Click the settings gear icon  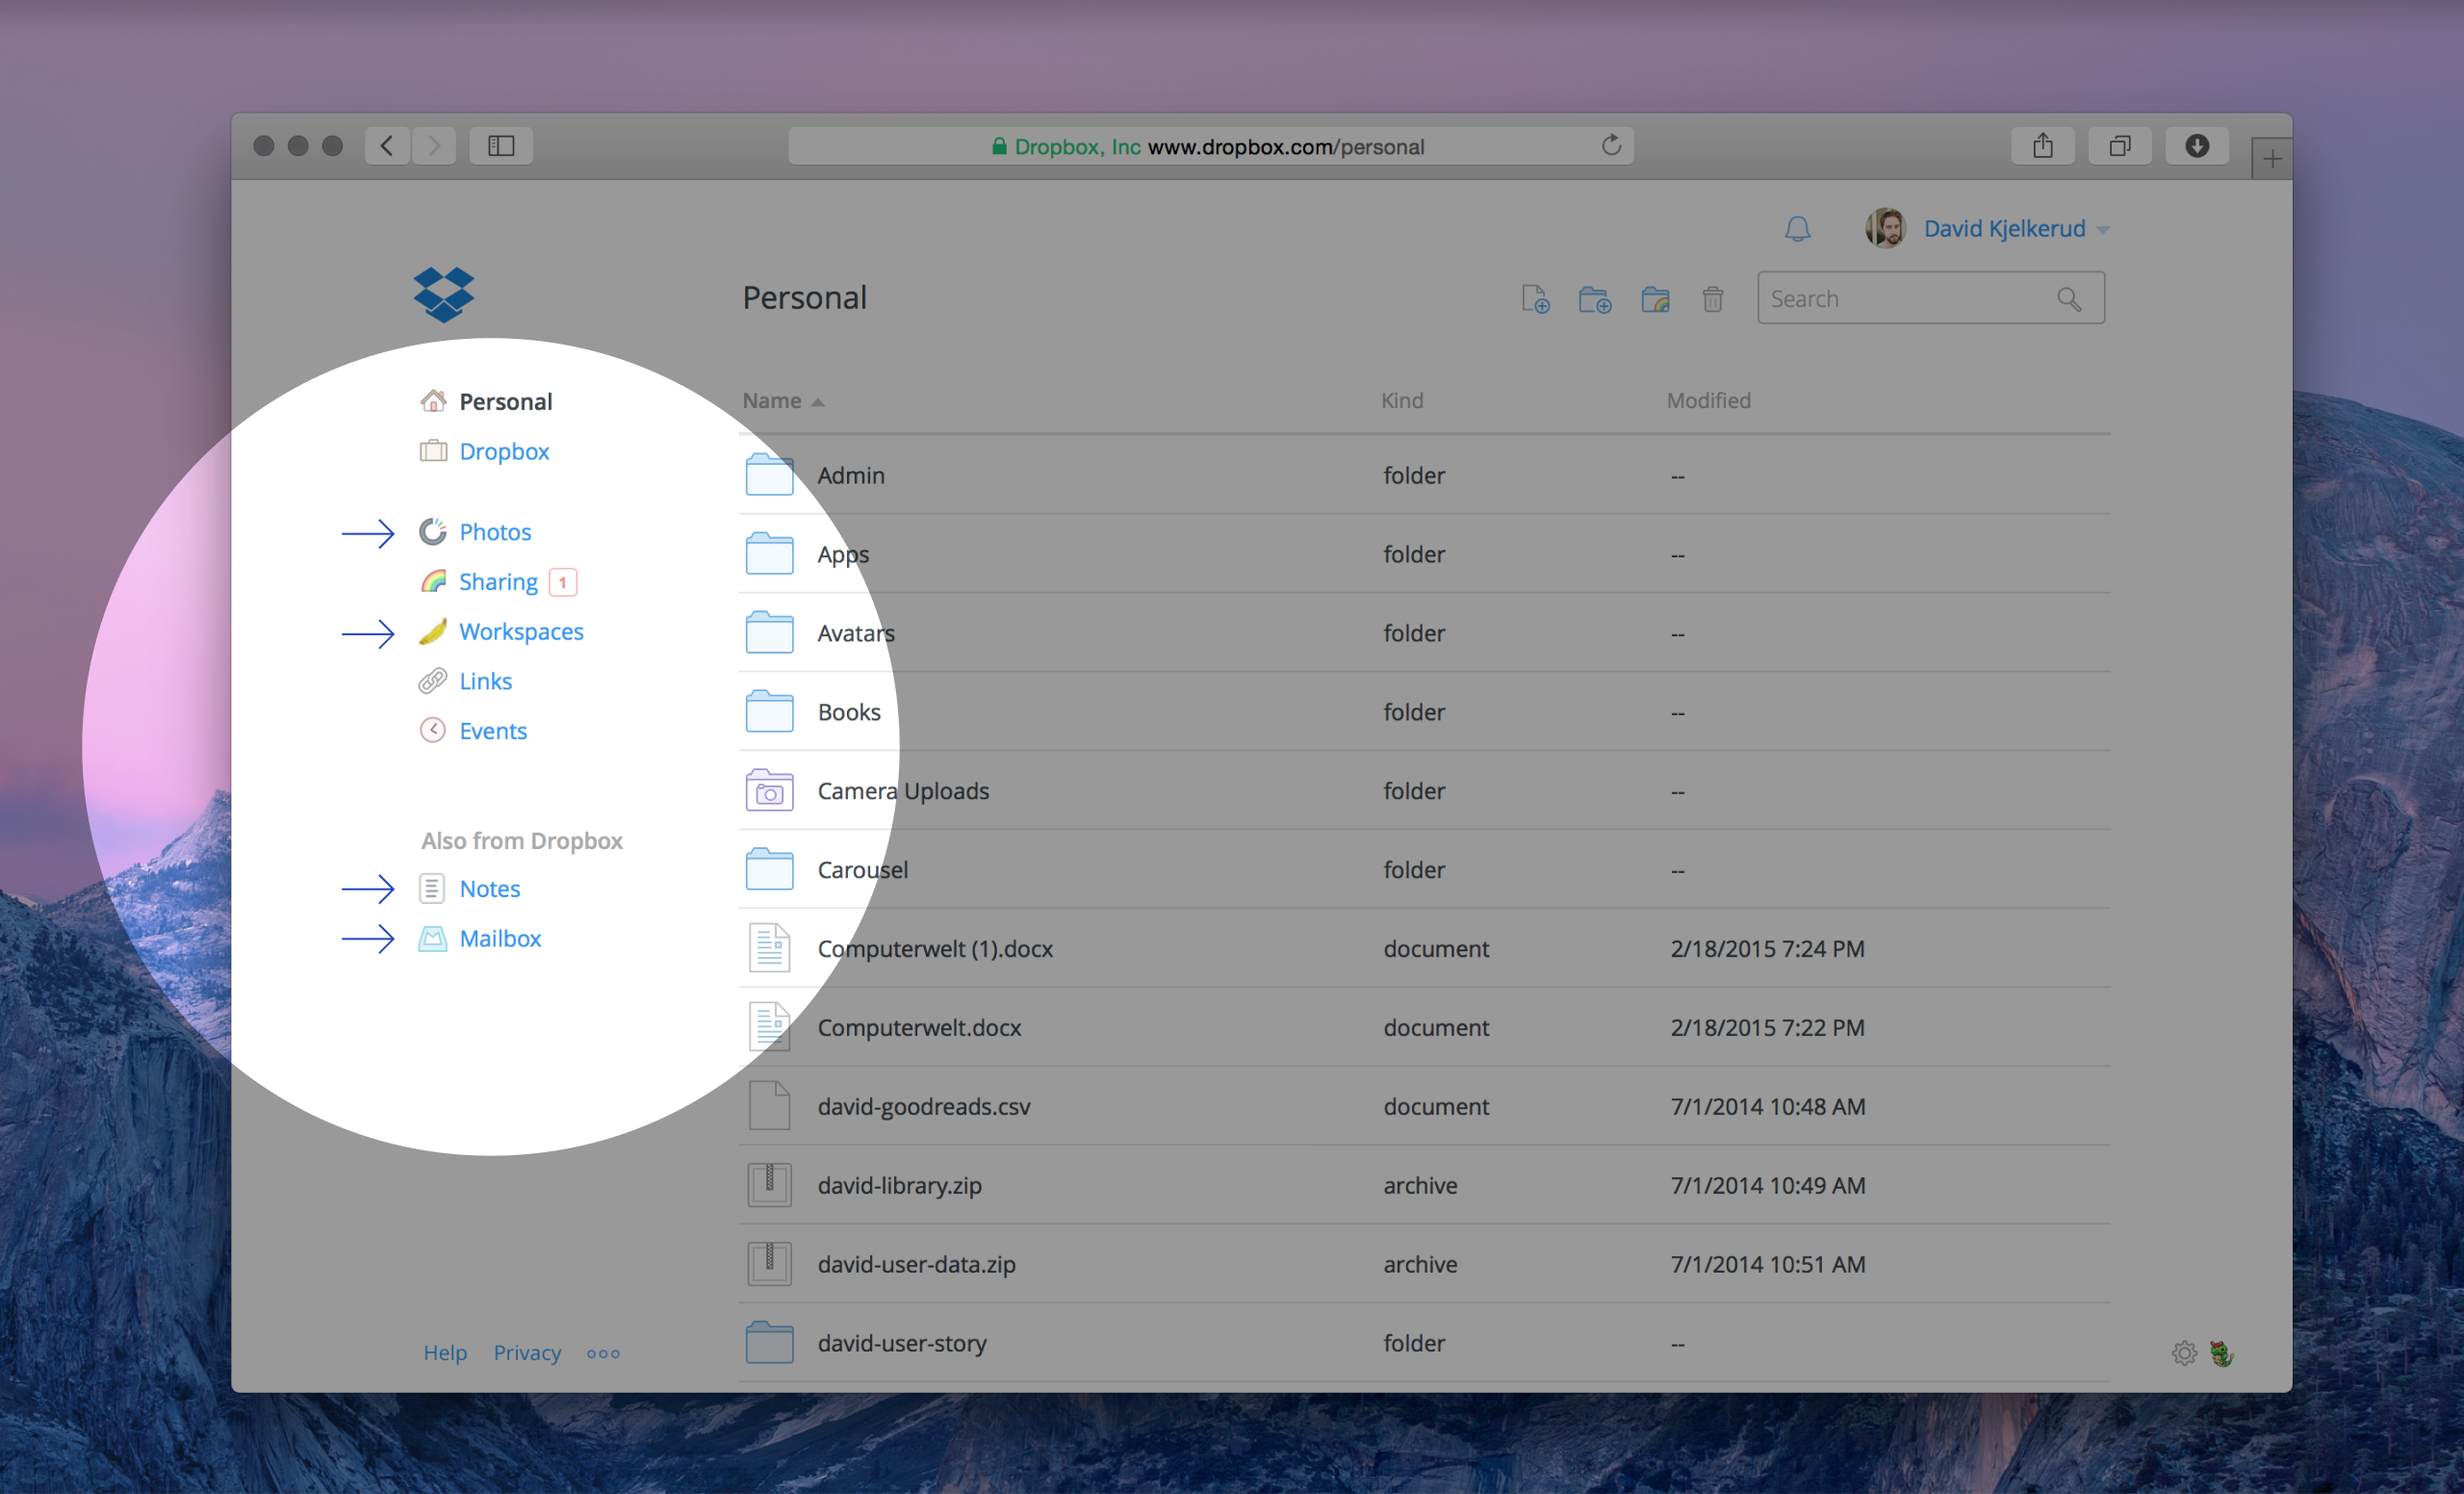[2184, 1354]
